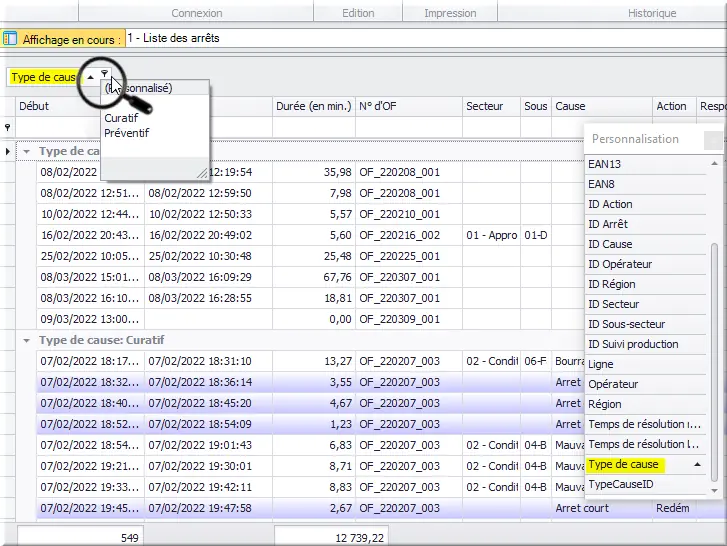This screenshot has height=546, width=727.
Task: Click the Durée (en min.) column header
Action: [x=314, y=106]
